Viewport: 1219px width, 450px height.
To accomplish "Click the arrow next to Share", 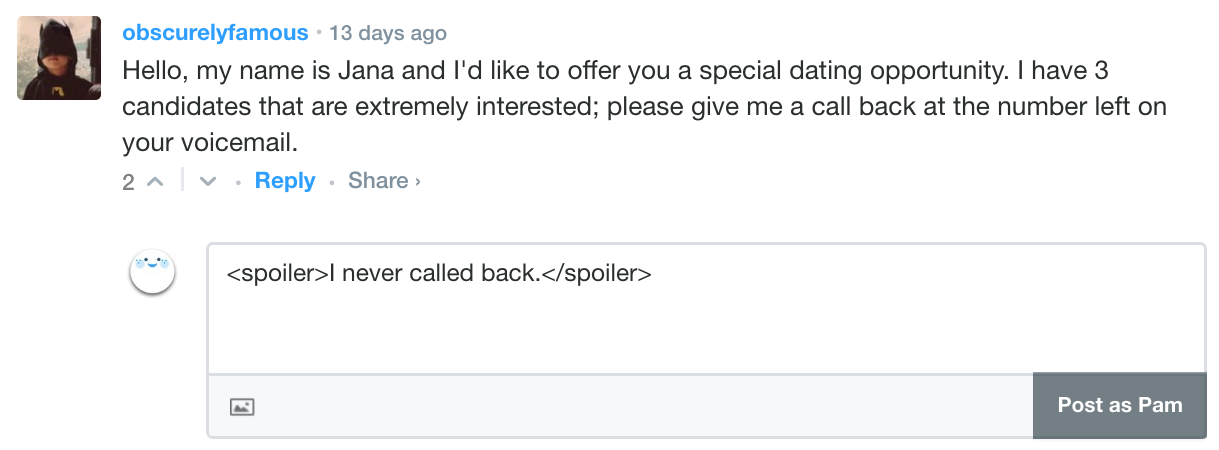I will [418, 182].
